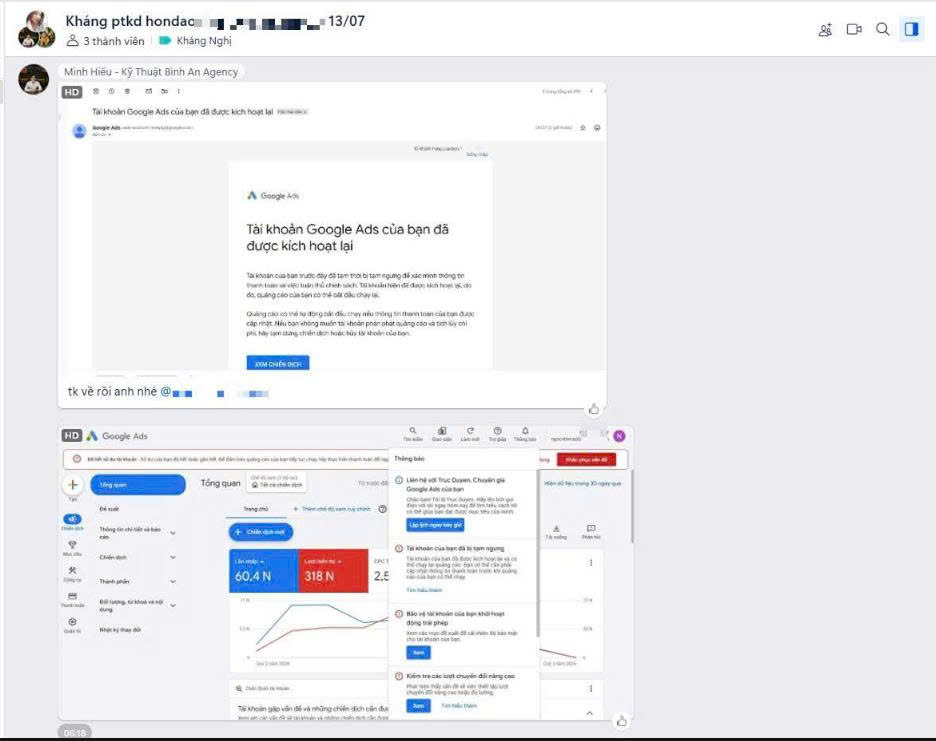Like the Google Ads dashboard screenshot message

(x=621, y=721)
